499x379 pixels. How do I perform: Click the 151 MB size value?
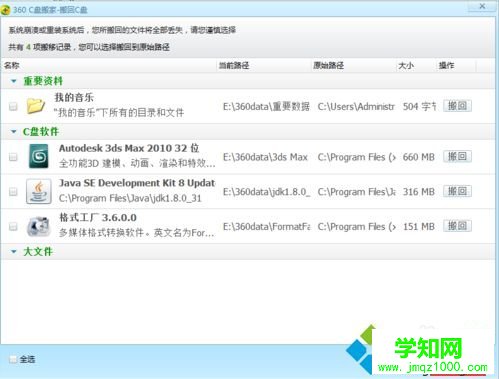click(419, 227)
